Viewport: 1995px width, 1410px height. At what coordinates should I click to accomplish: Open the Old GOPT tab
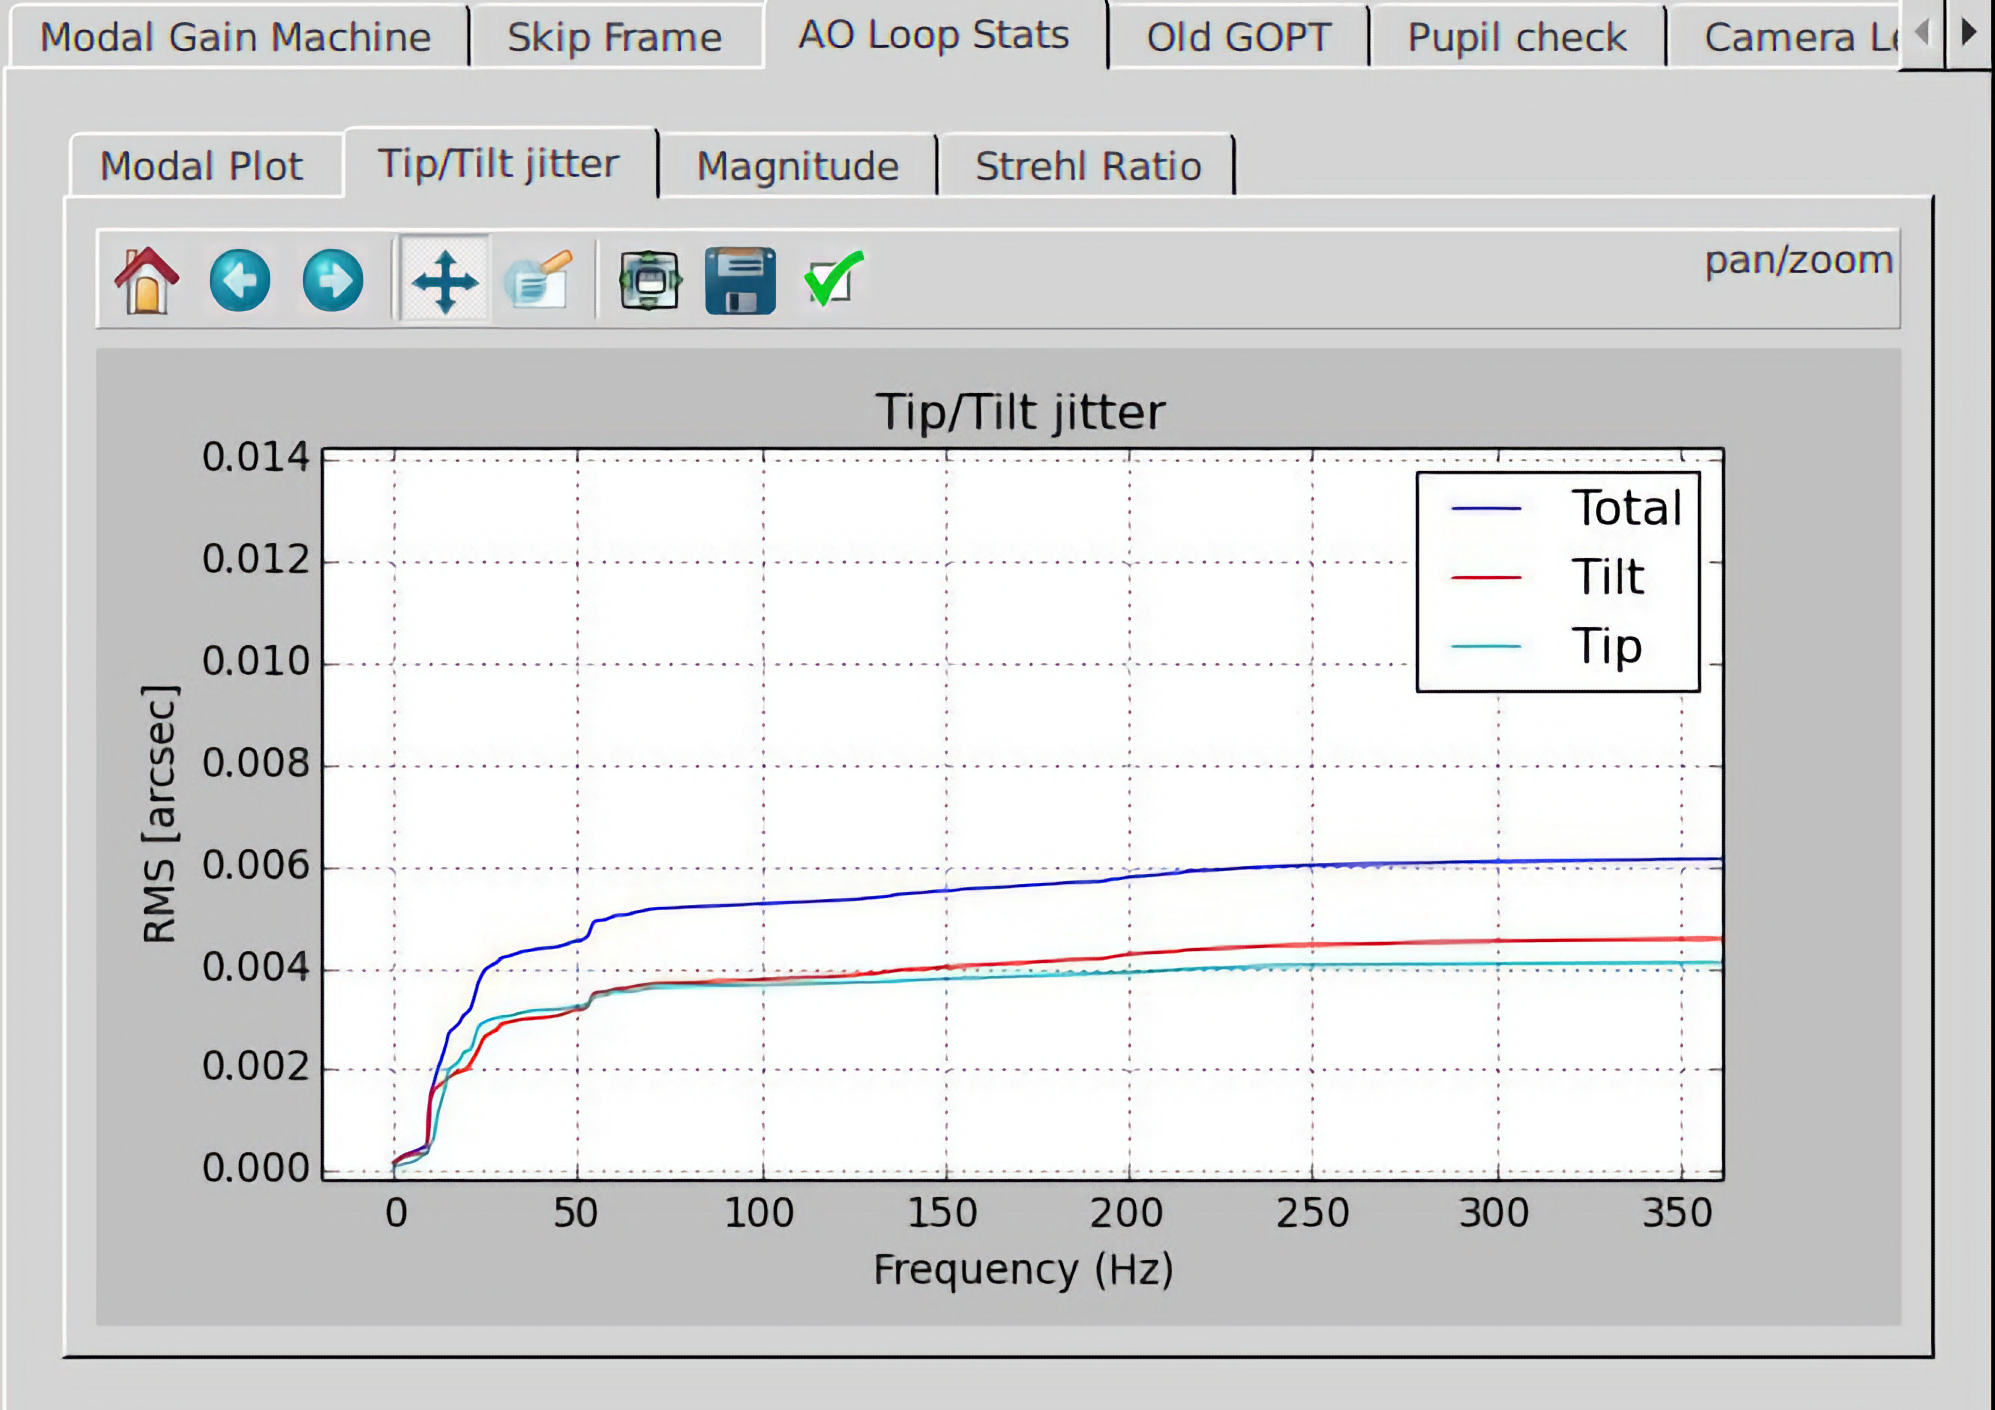pyautogui.click(x=1238, y=38)
